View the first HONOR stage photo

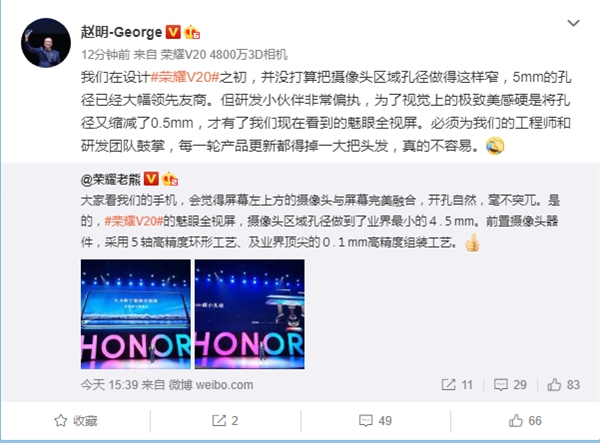135,314
